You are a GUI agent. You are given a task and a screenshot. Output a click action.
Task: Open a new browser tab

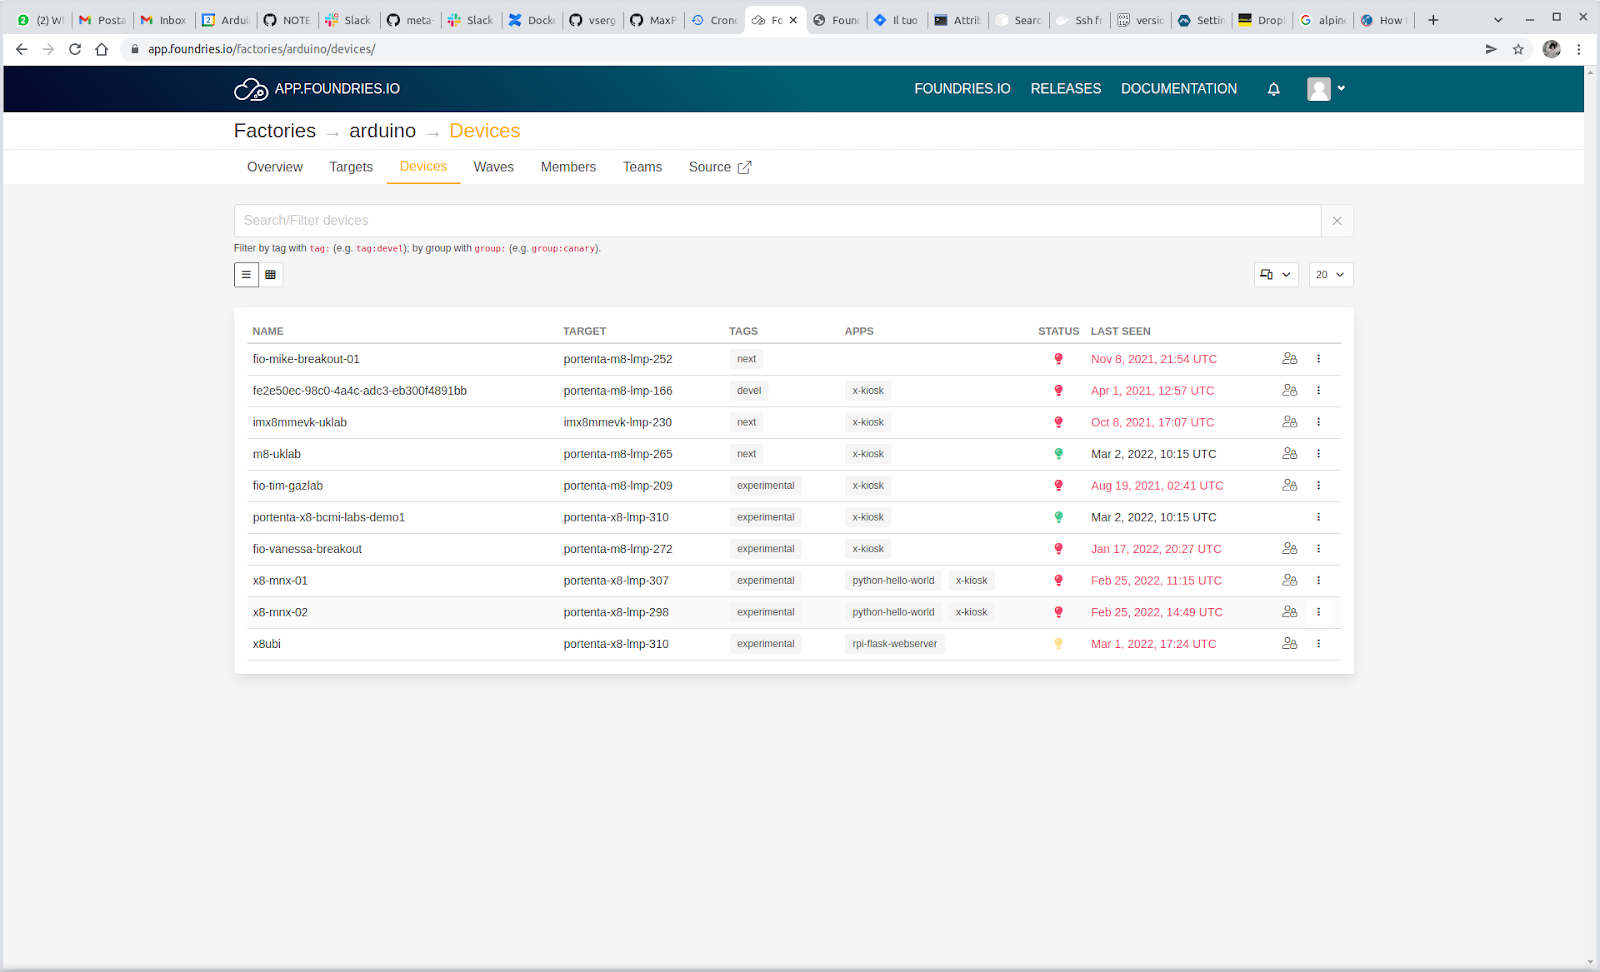1433,20
